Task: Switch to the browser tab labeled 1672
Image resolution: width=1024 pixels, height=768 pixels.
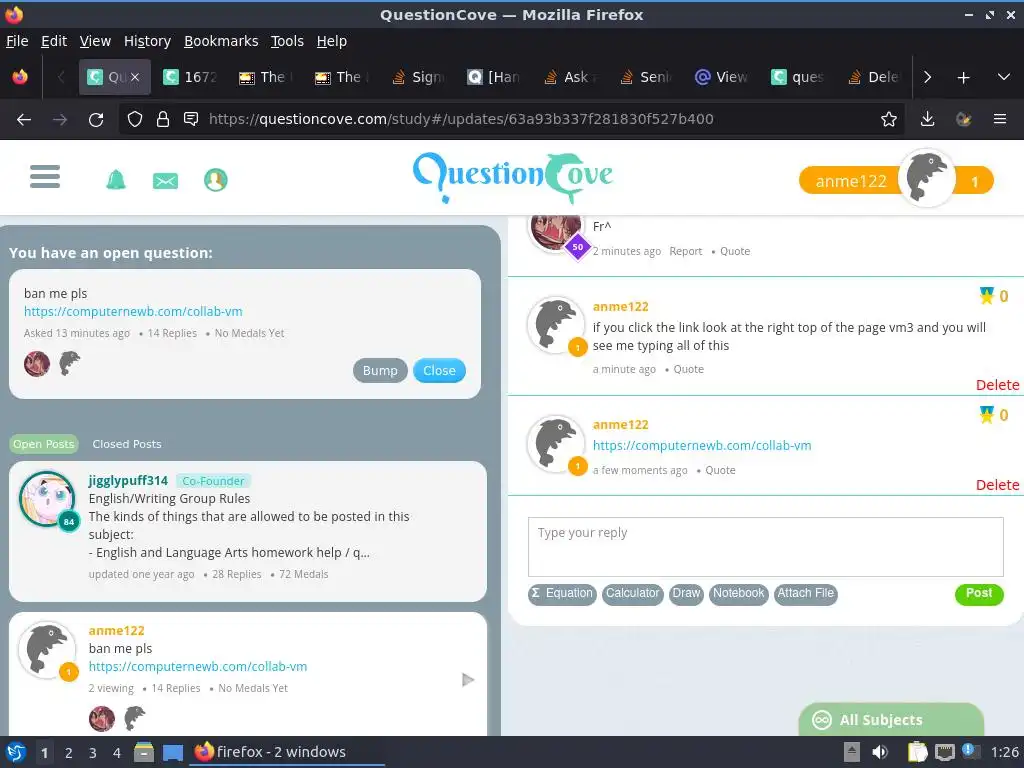Action: point(189,77)
